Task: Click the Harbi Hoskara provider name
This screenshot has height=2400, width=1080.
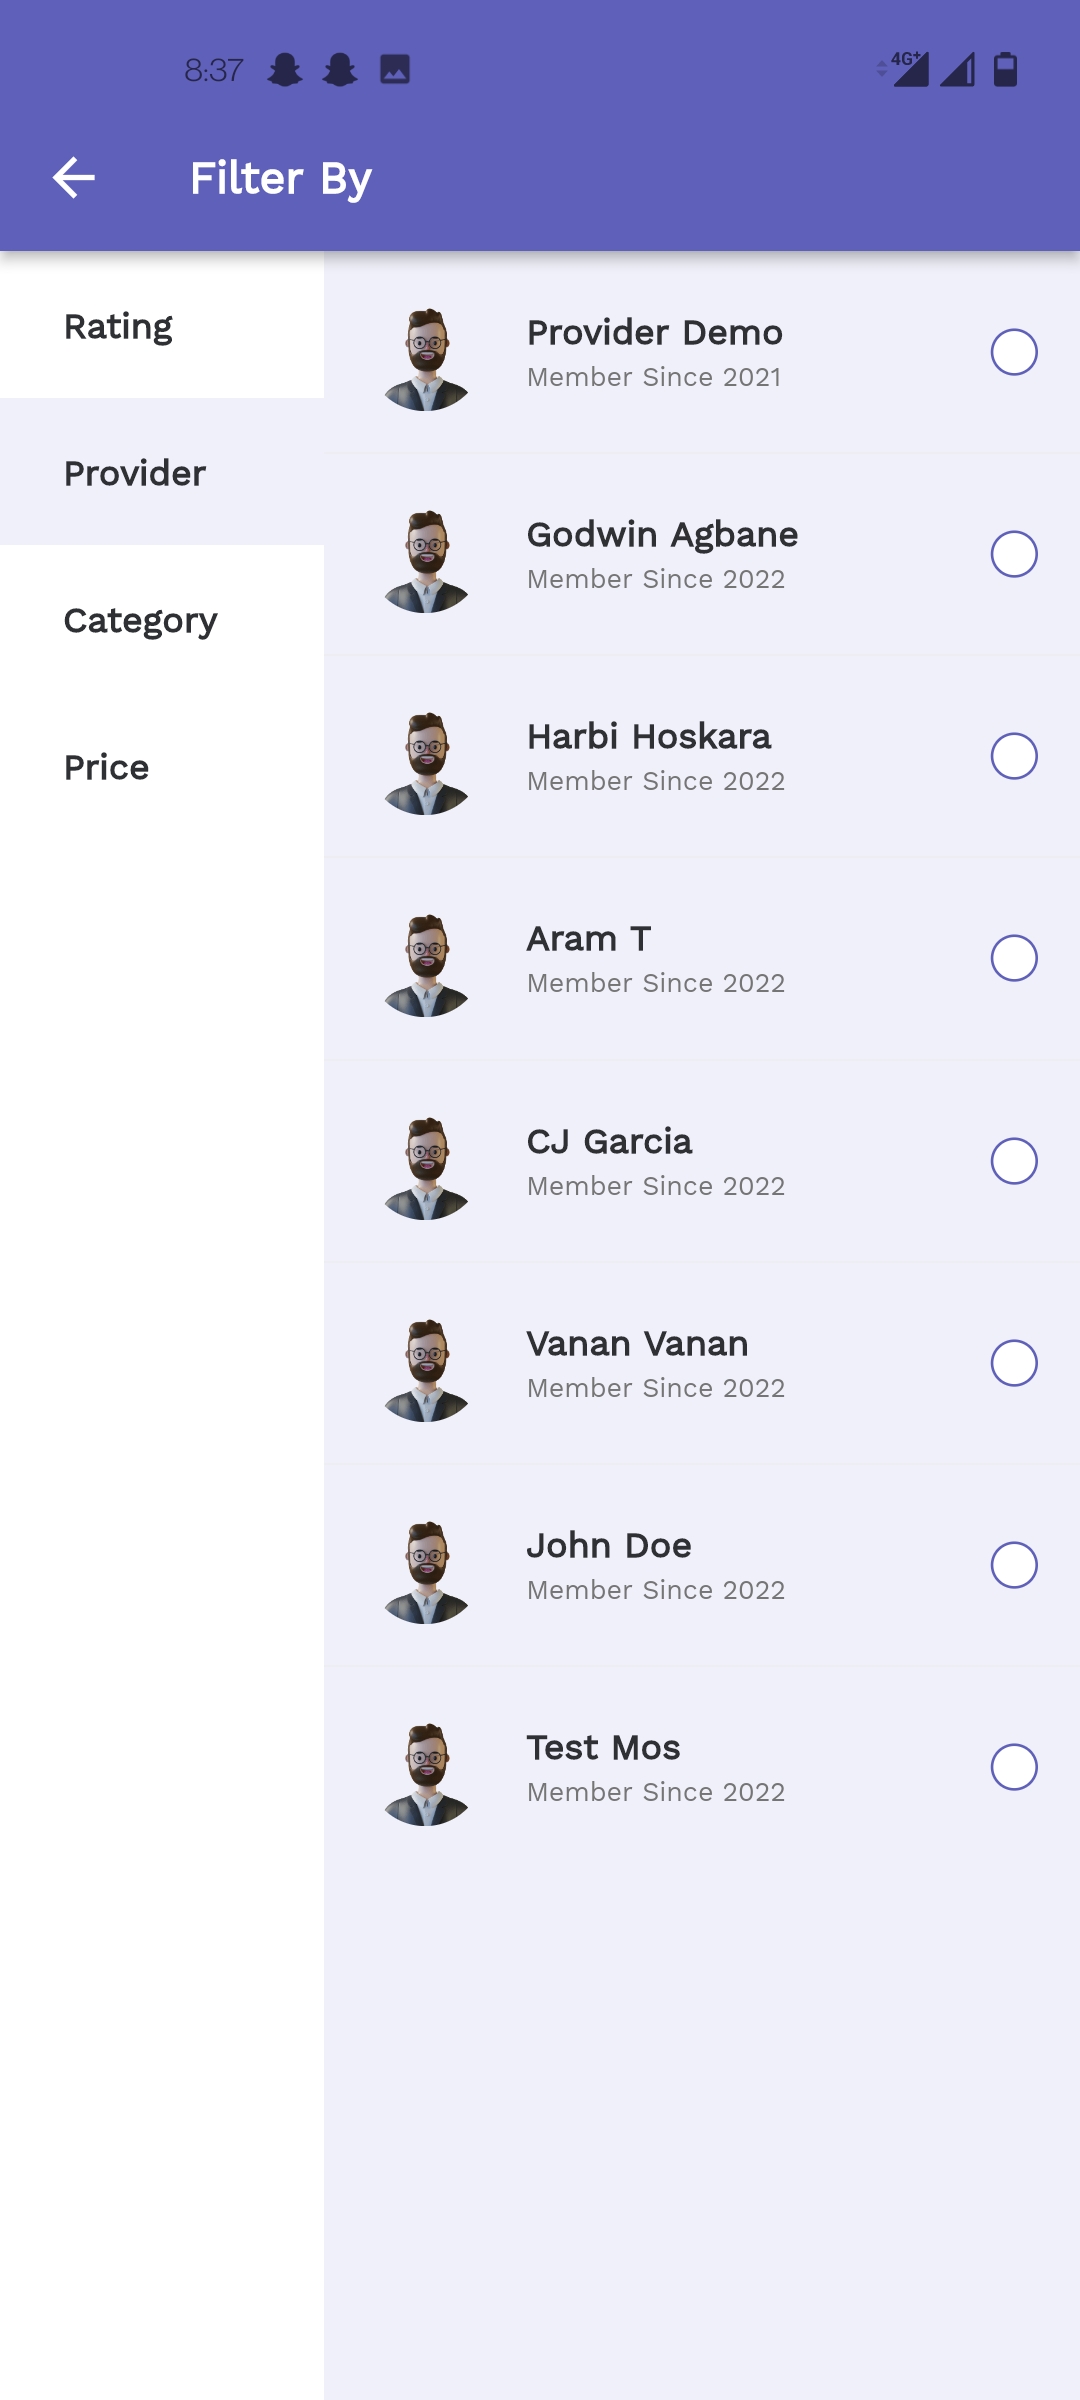Action: click(649, 737)
